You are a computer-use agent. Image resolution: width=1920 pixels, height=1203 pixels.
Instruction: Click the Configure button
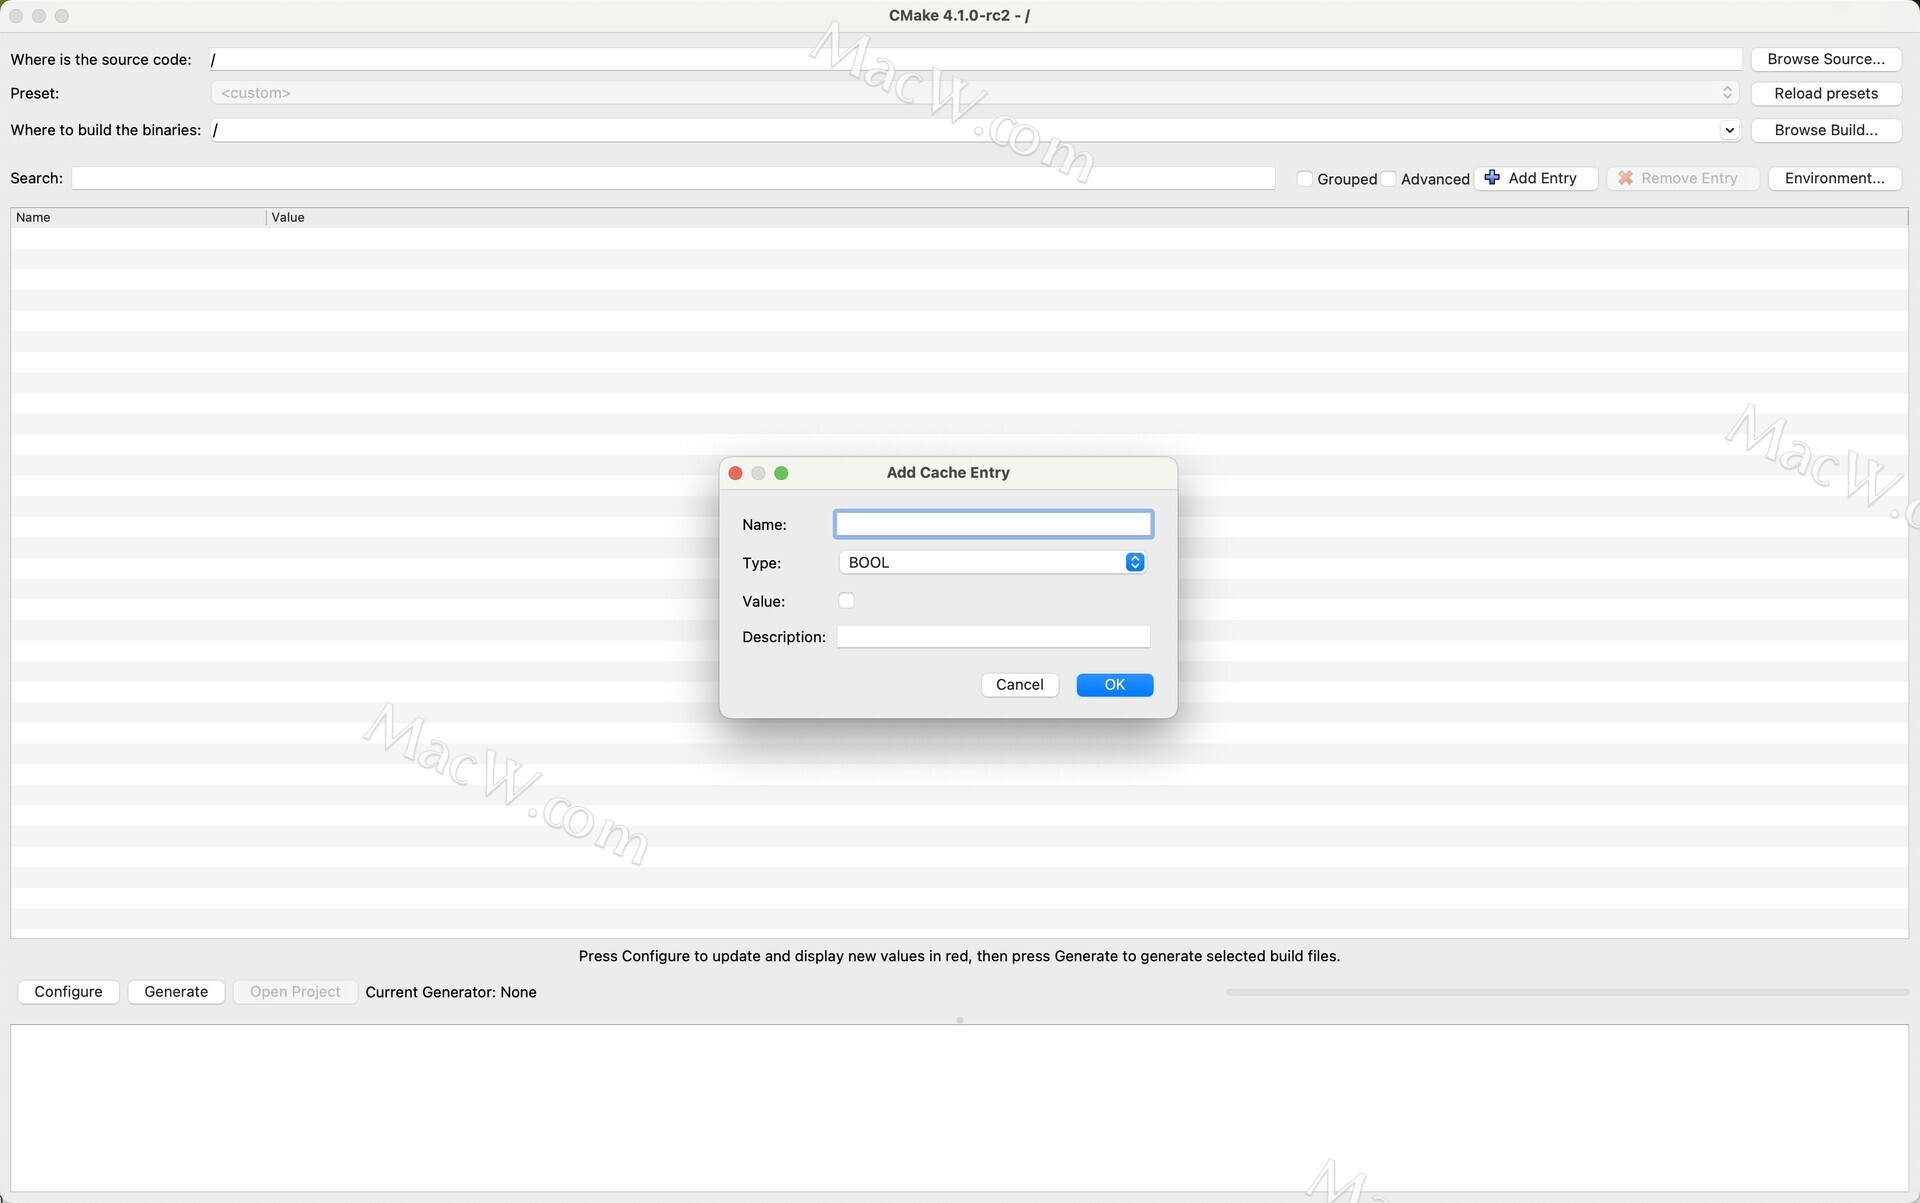[68, 992]
